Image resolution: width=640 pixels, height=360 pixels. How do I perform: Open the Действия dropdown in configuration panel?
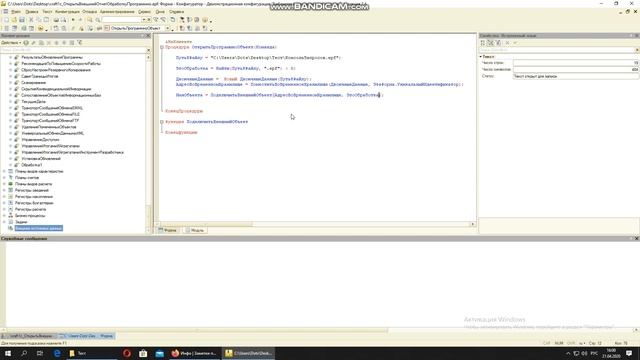click(x=11, y=42)
